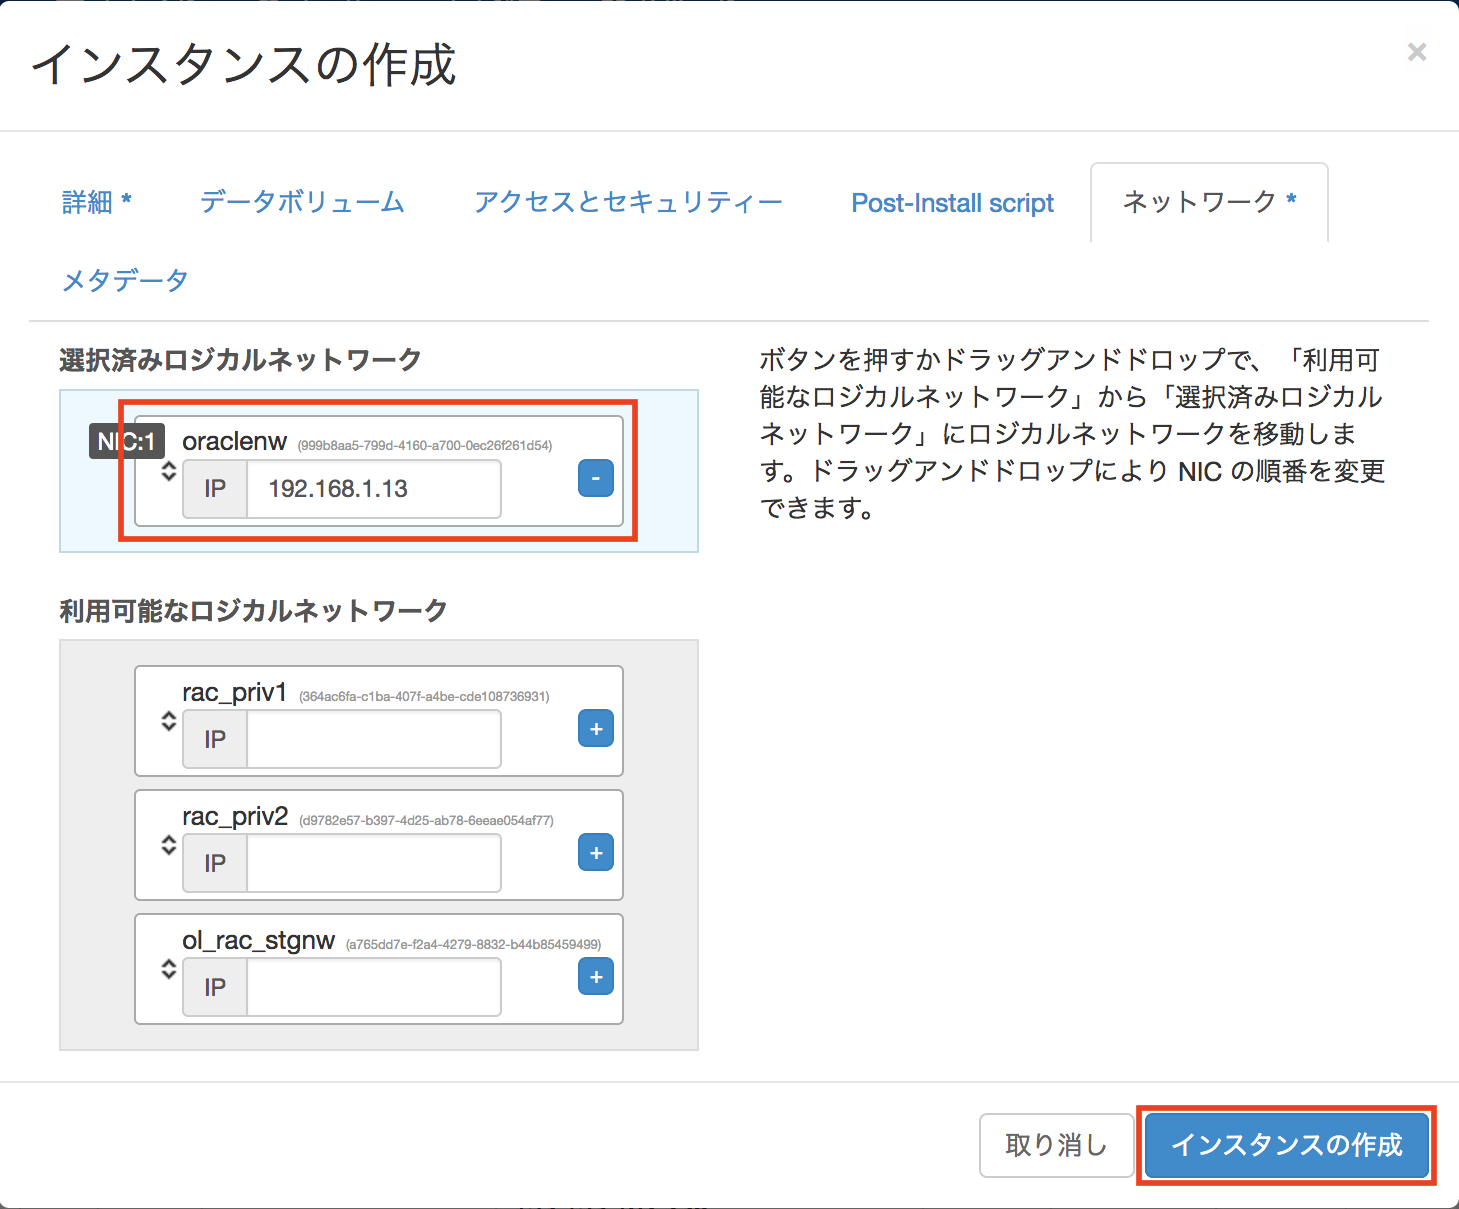Click the reorder handle for oraclenw

point(169,471)
